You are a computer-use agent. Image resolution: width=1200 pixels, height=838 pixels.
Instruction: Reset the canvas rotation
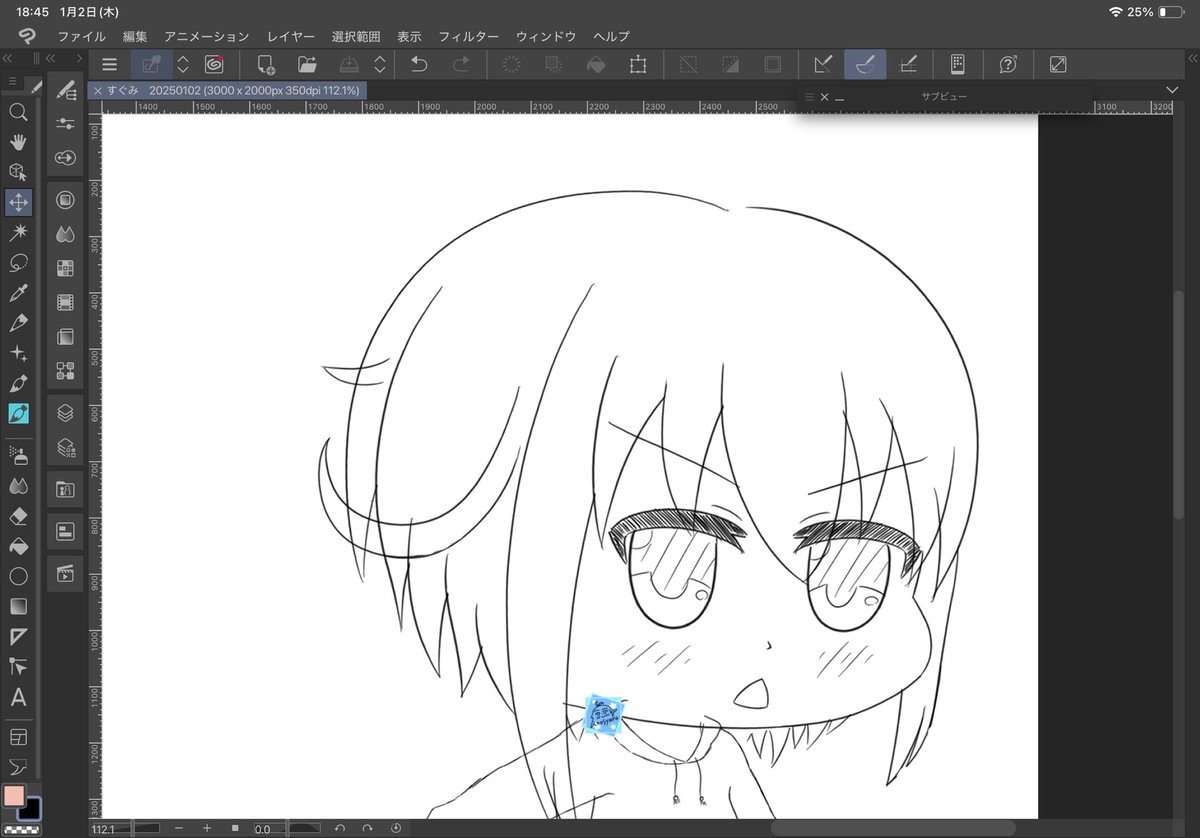click(x=395, y=828)
